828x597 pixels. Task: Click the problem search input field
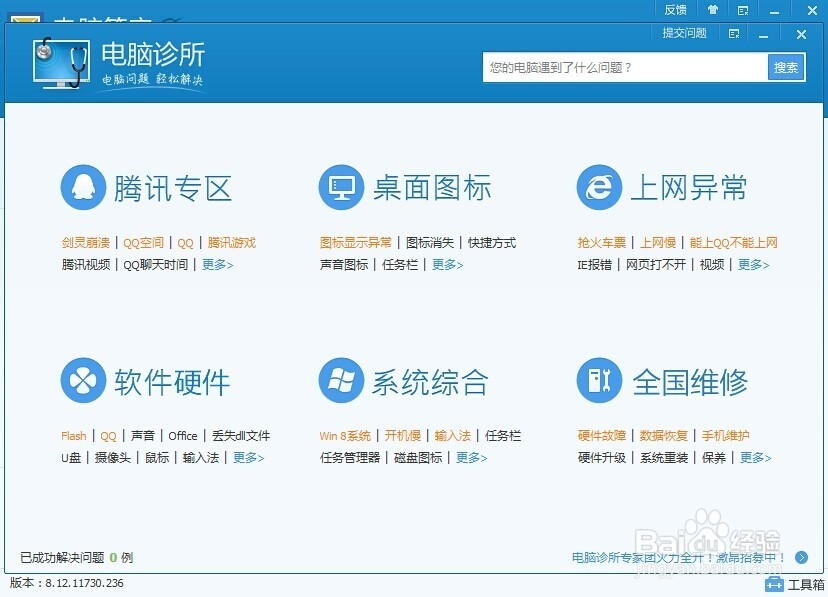point(625,68)
